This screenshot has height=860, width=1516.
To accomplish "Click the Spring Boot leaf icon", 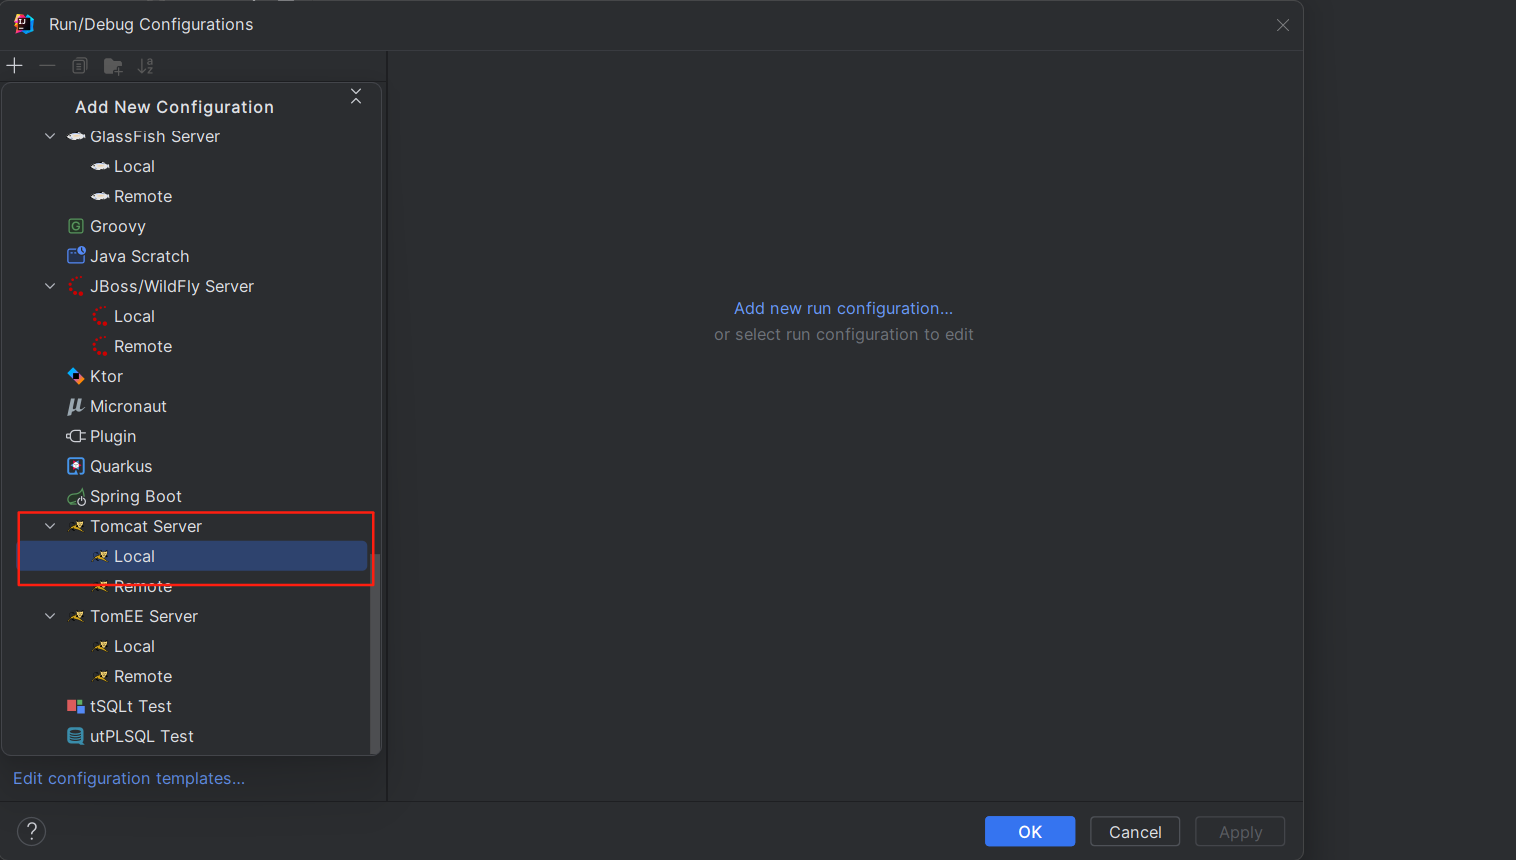I will click(76, 497).
